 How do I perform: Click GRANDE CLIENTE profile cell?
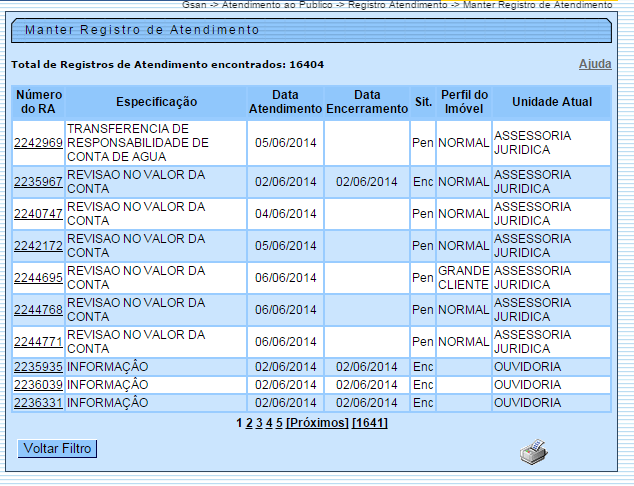click(464, 278)
